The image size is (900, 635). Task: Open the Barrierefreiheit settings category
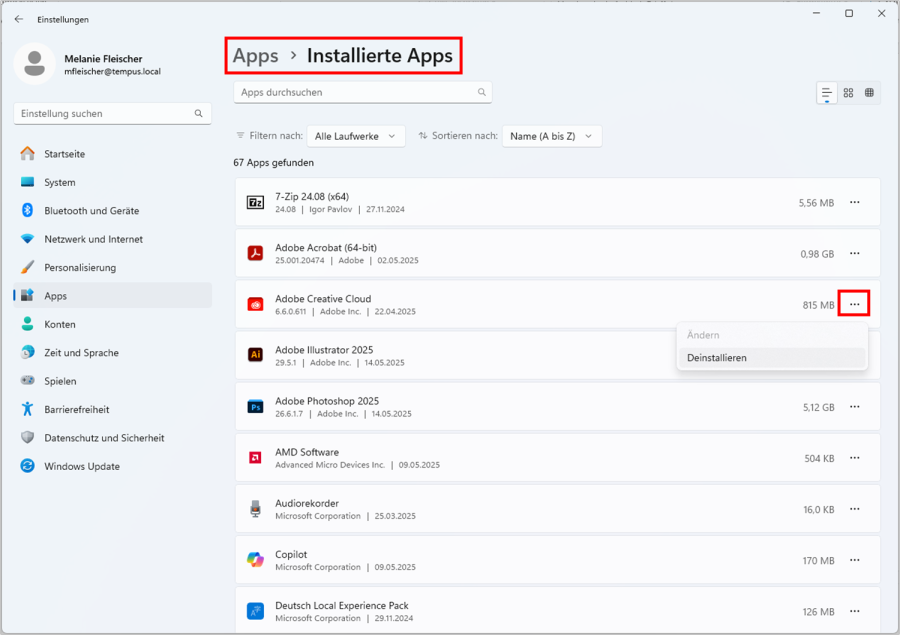[112, 409]
